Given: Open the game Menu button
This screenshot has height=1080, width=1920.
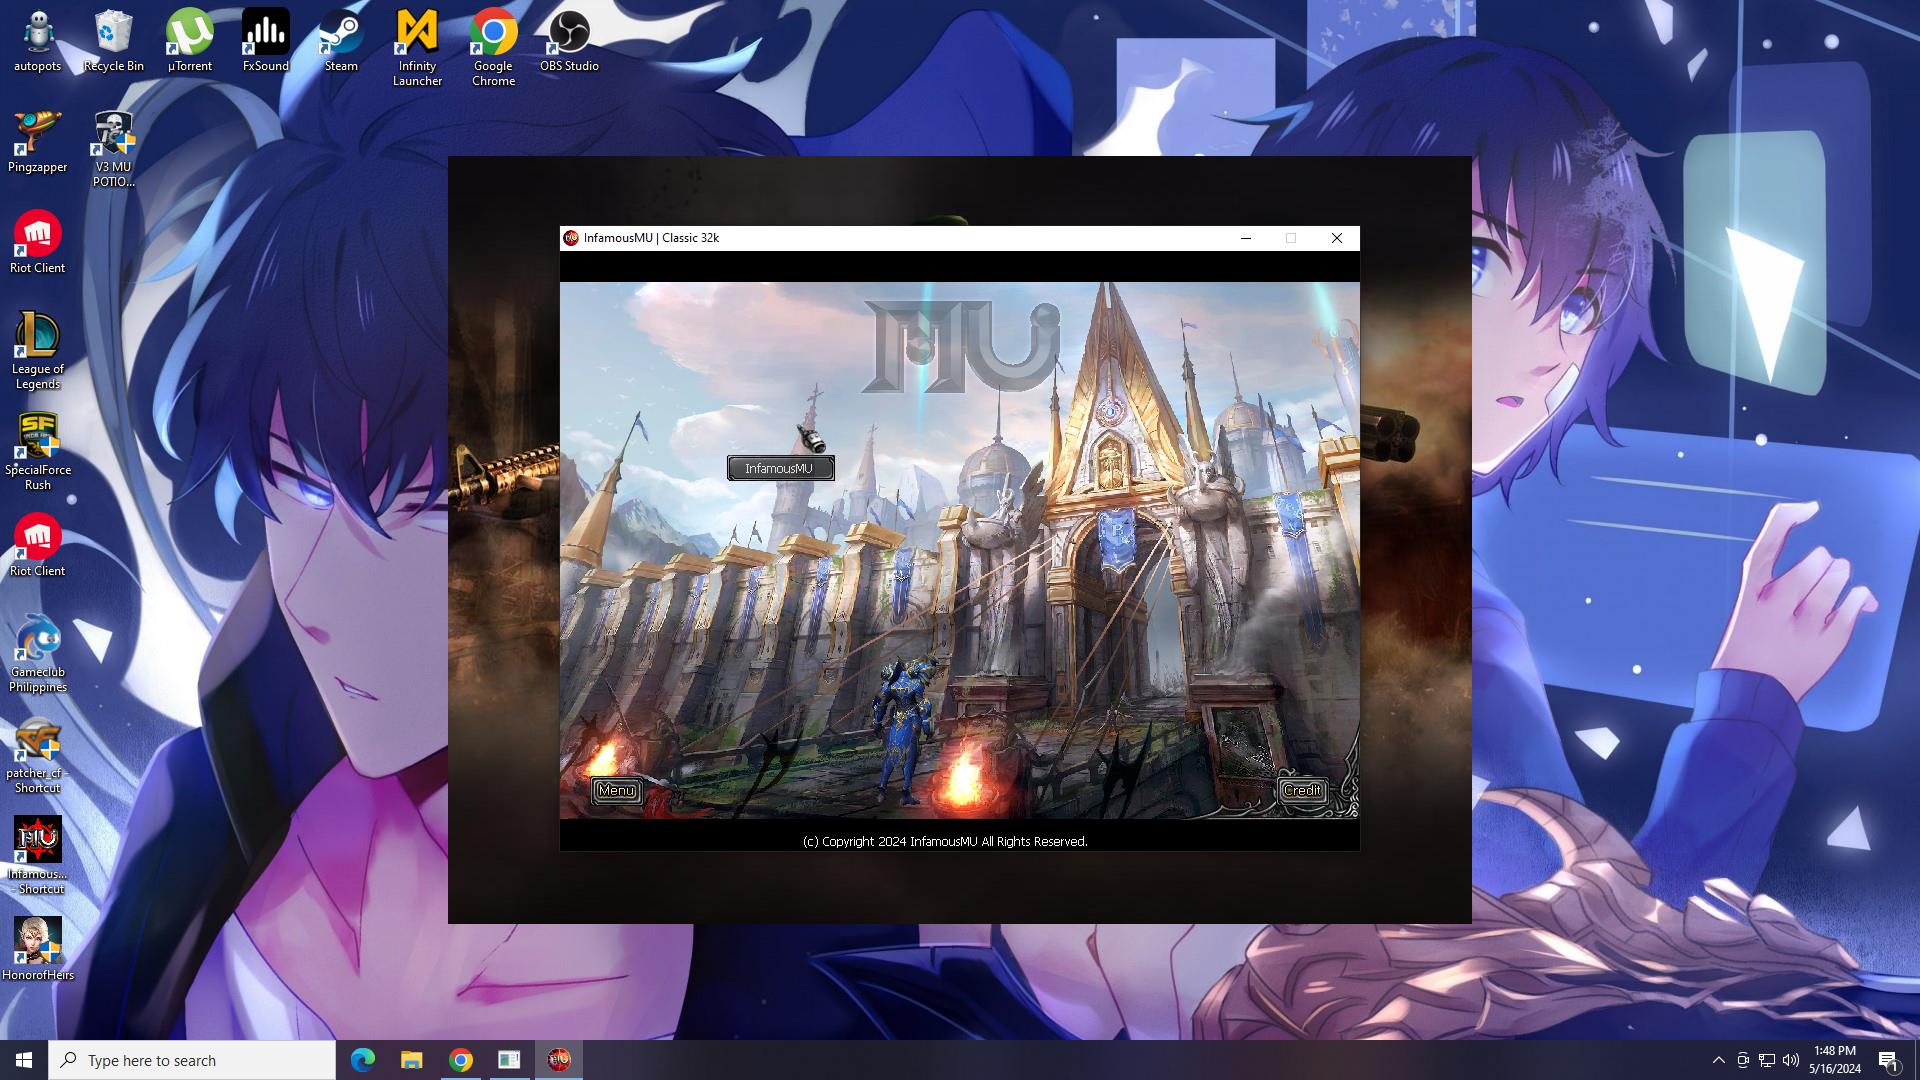Looking at the screenshot, I should pos(616,790).
